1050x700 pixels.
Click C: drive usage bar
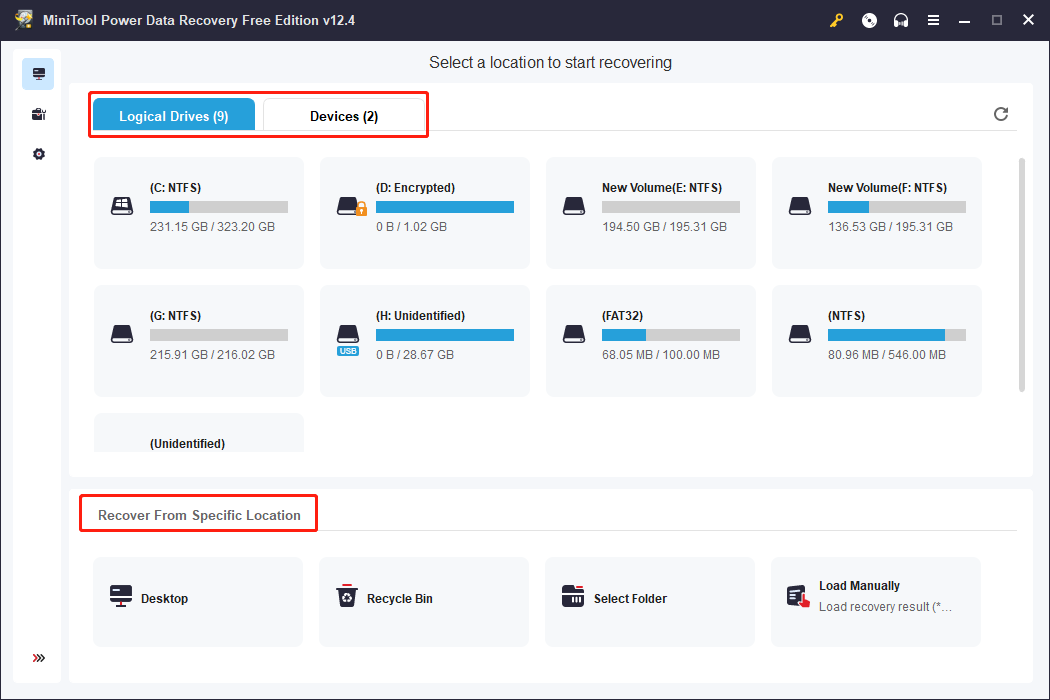[x=219, y=207]
